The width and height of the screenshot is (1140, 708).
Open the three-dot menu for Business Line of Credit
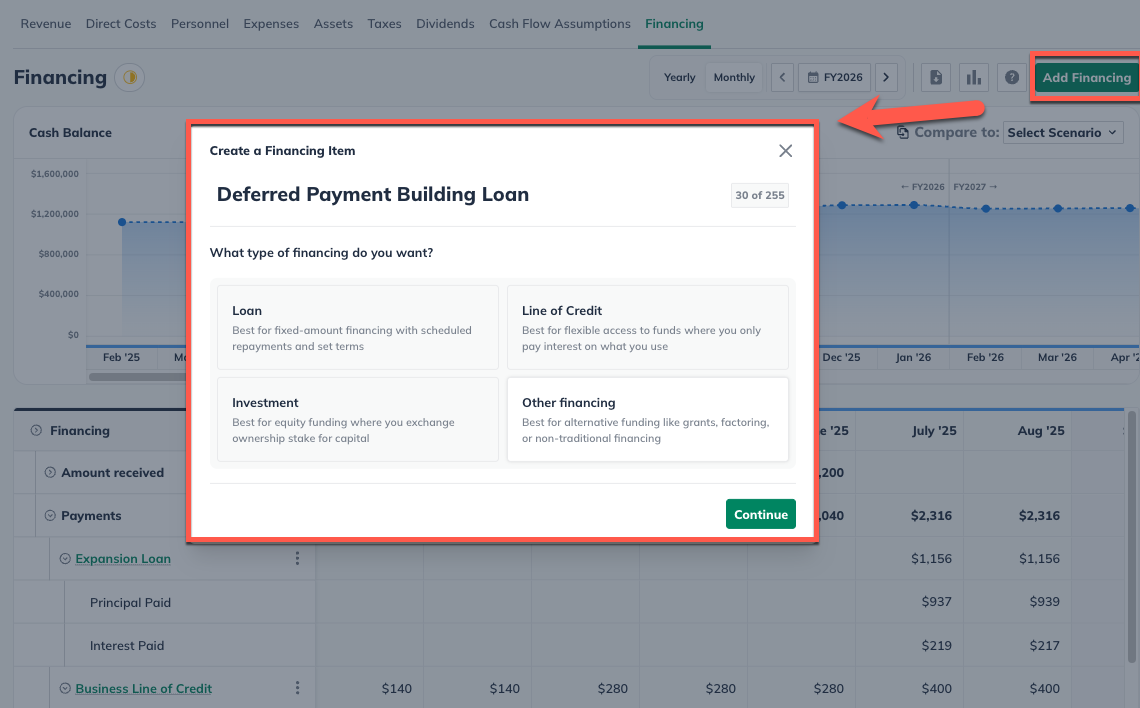click(297, 688)
